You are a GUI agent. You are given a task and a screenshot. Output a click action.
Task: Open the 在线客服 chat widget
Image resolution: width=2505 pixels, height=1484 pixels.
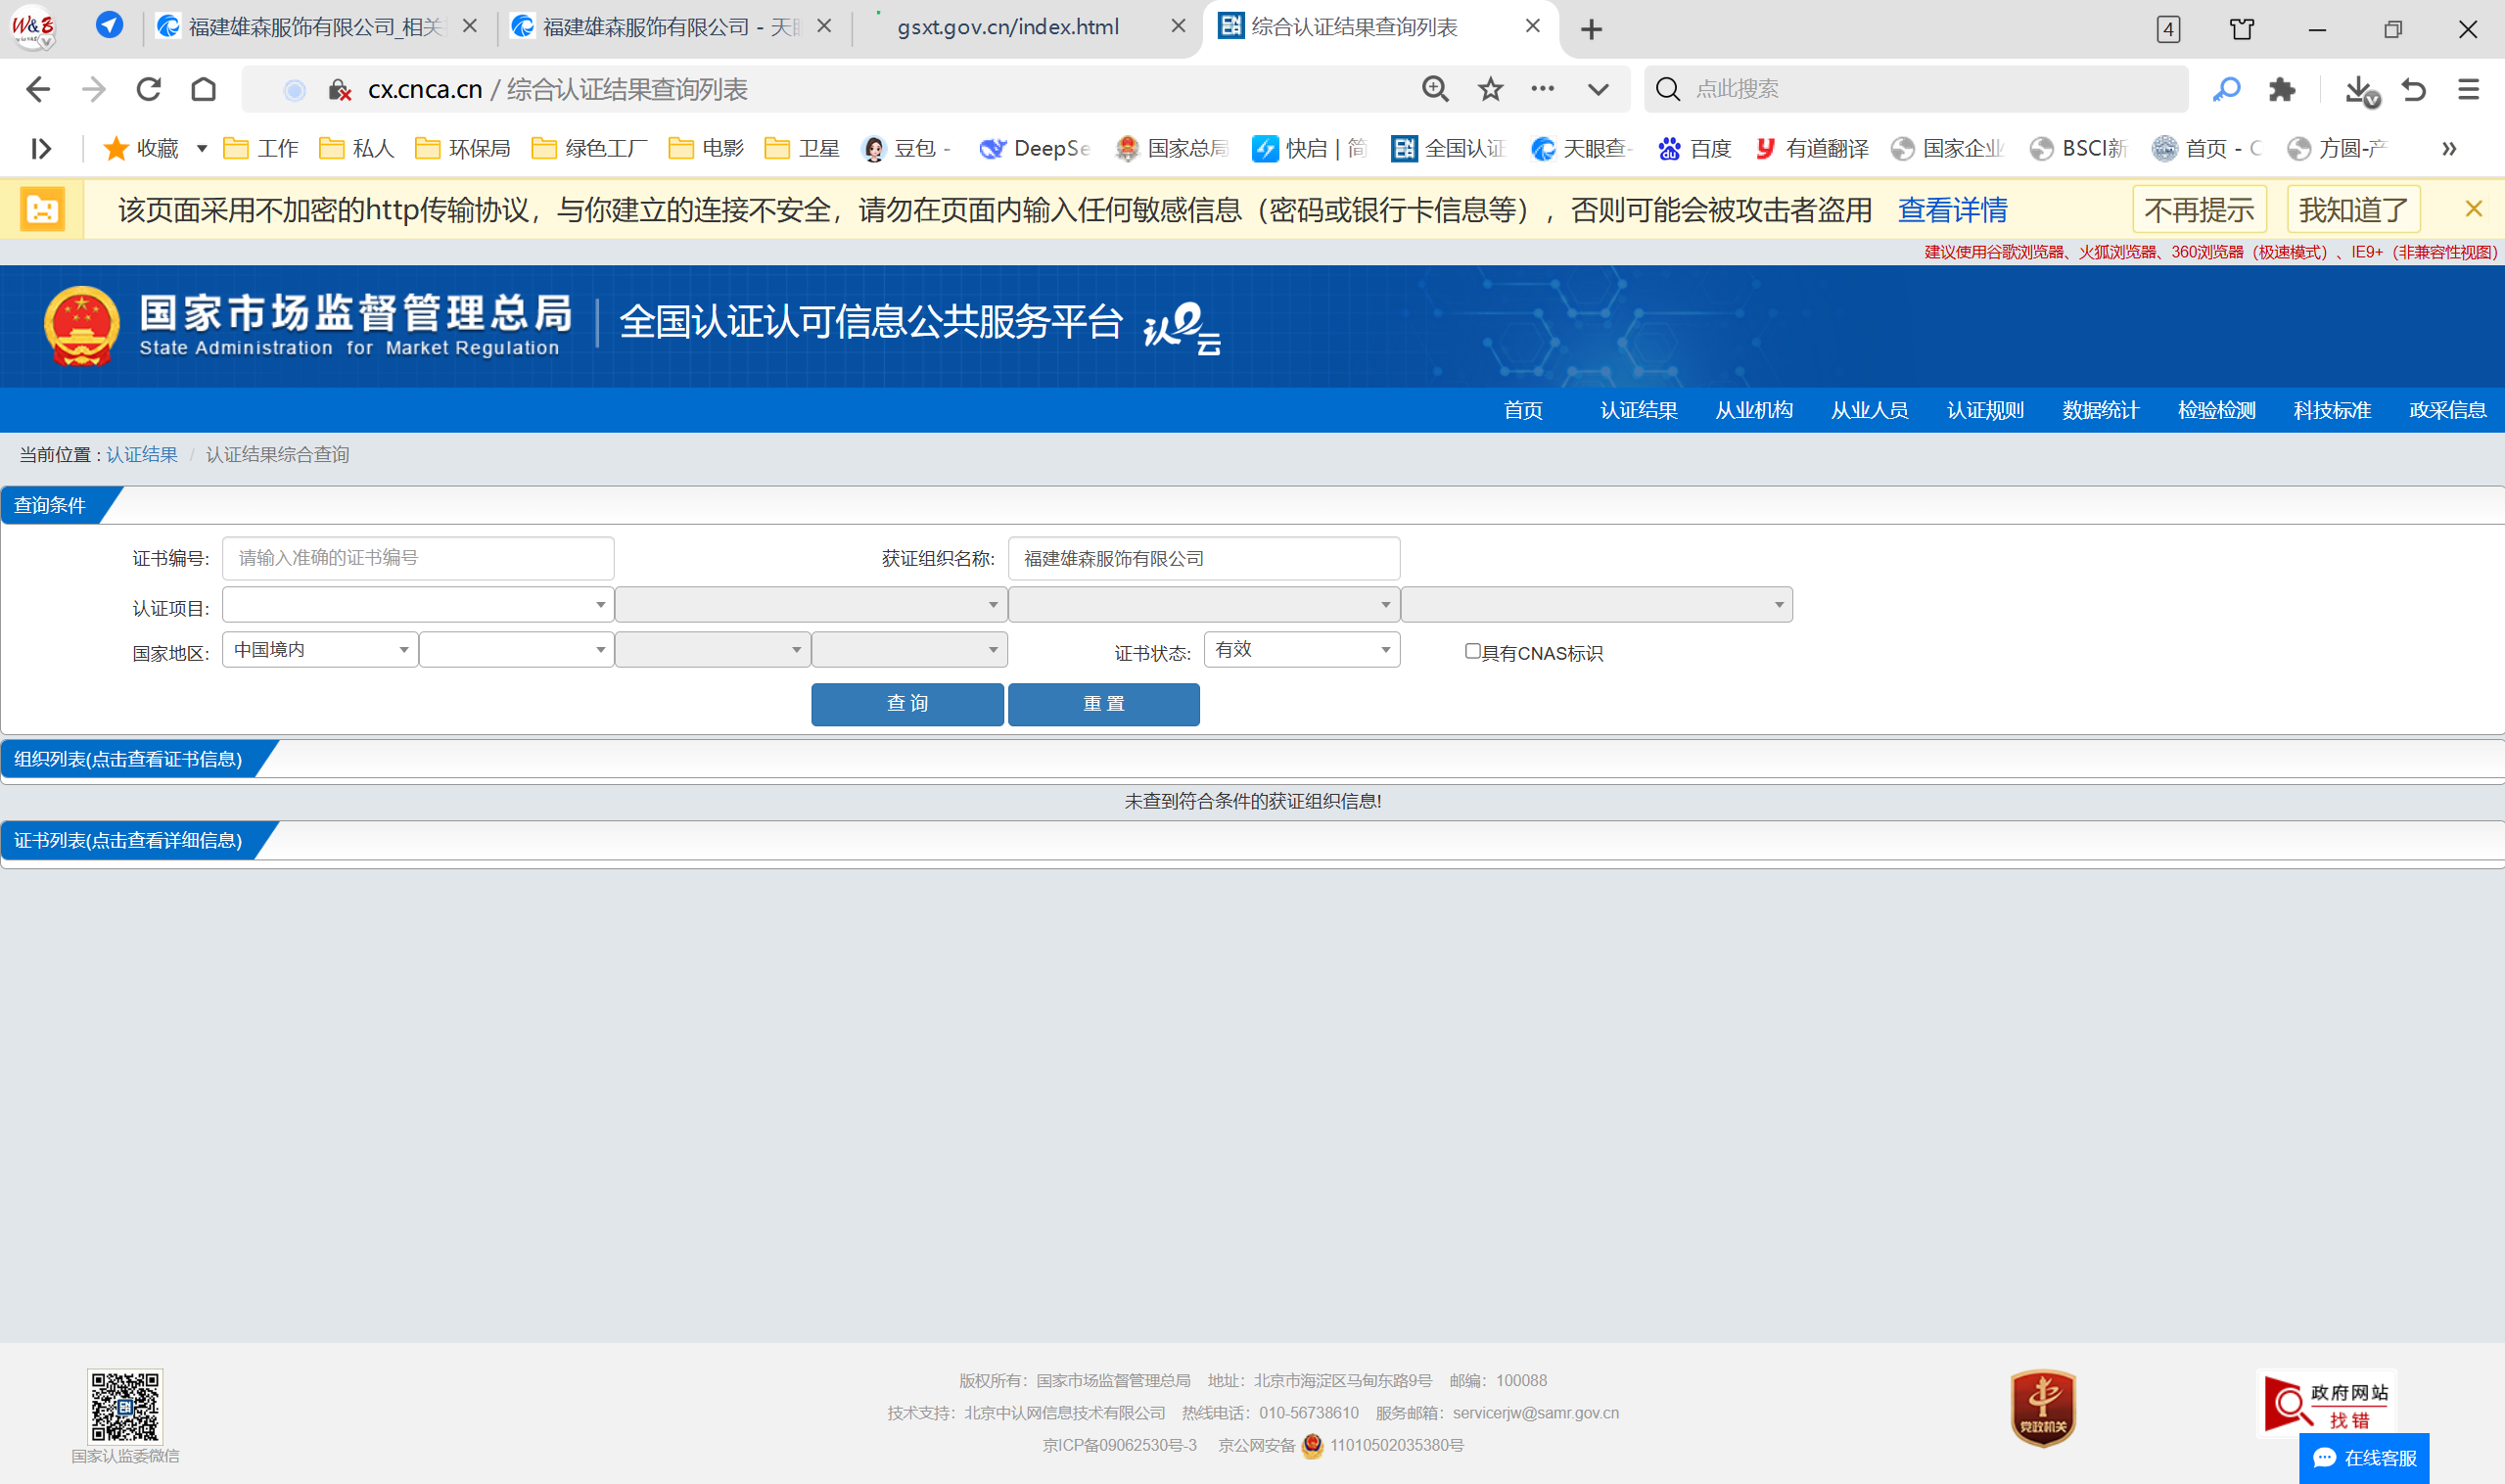(x=2364, y=1457)
